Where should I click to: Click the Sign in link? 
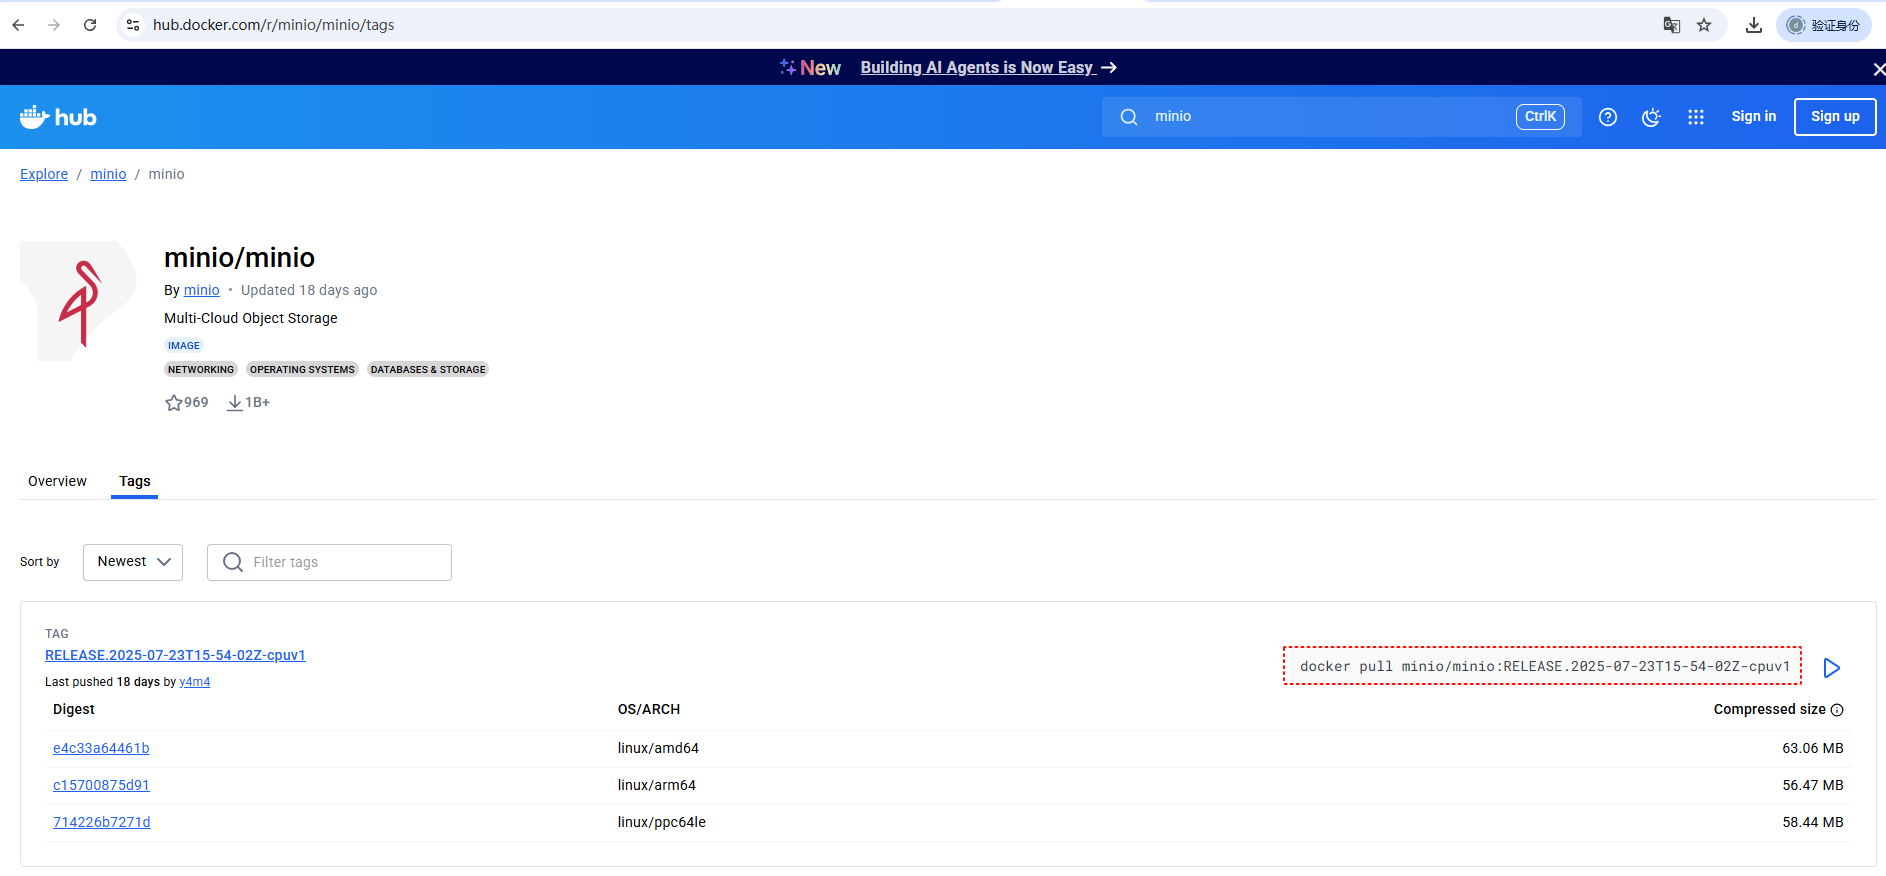(x=1754, y=117)
